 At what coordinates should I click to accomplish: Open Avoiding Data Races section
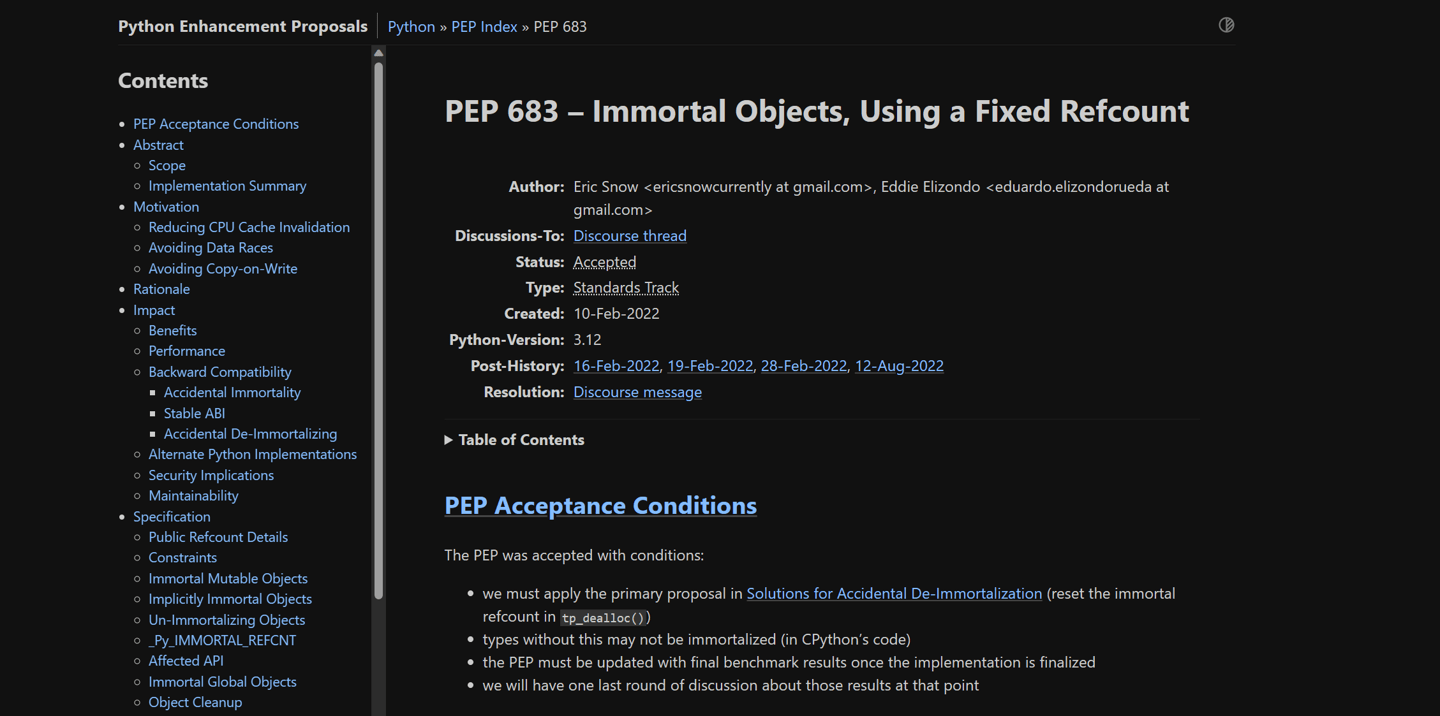point(210,247)
